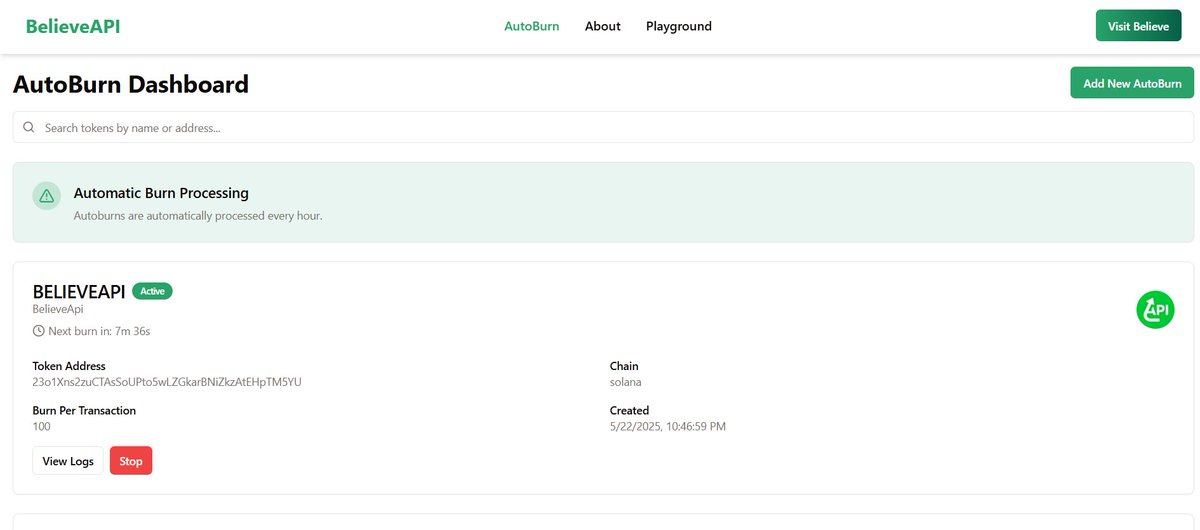The image size is (1200, 530).
Task: Click the green API token logo
Action: point(1155,309)
